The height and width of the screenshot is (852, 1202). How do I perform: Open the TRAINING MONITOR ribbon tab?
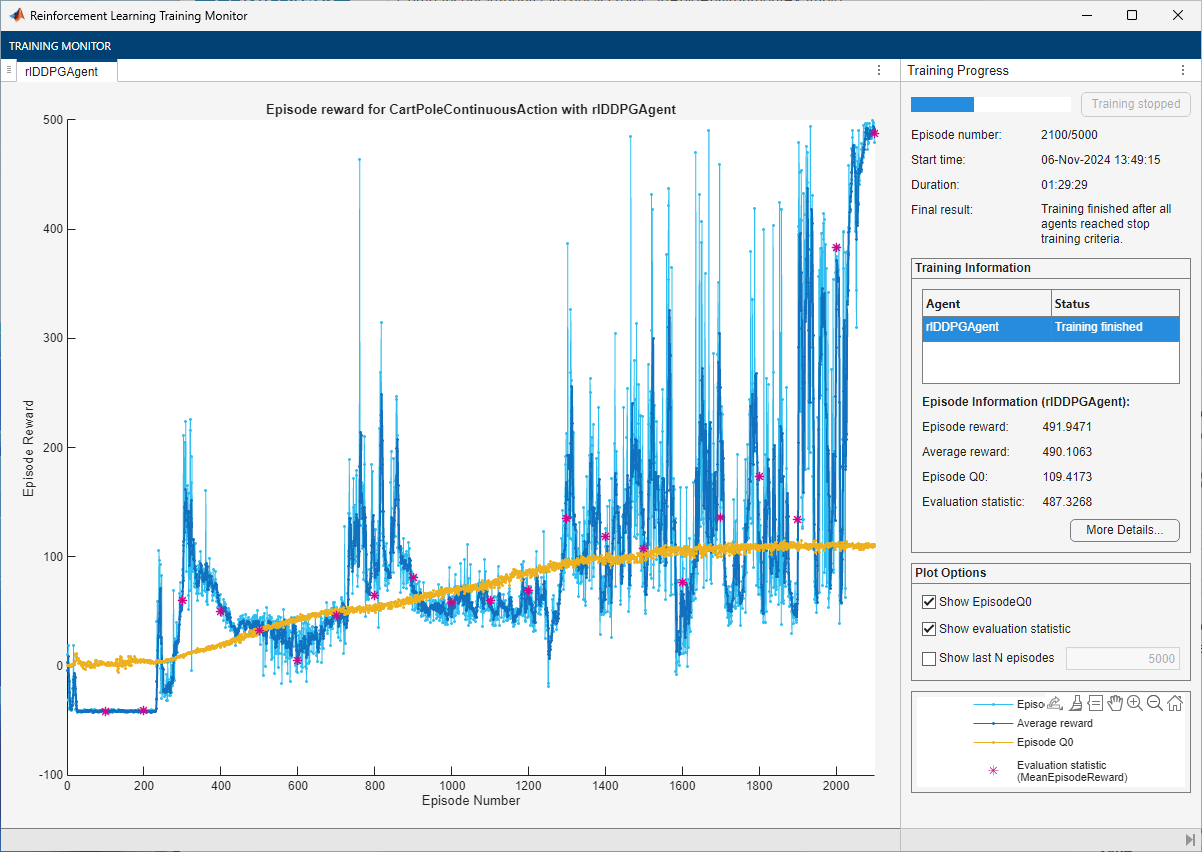tap(60, 46)
